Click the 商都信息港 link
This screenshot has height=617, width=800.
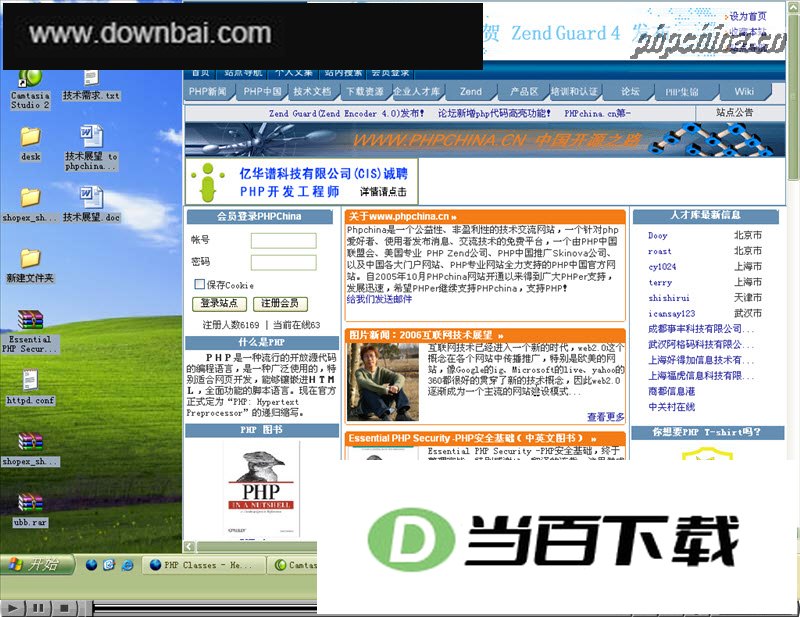[x=671, y=391]
